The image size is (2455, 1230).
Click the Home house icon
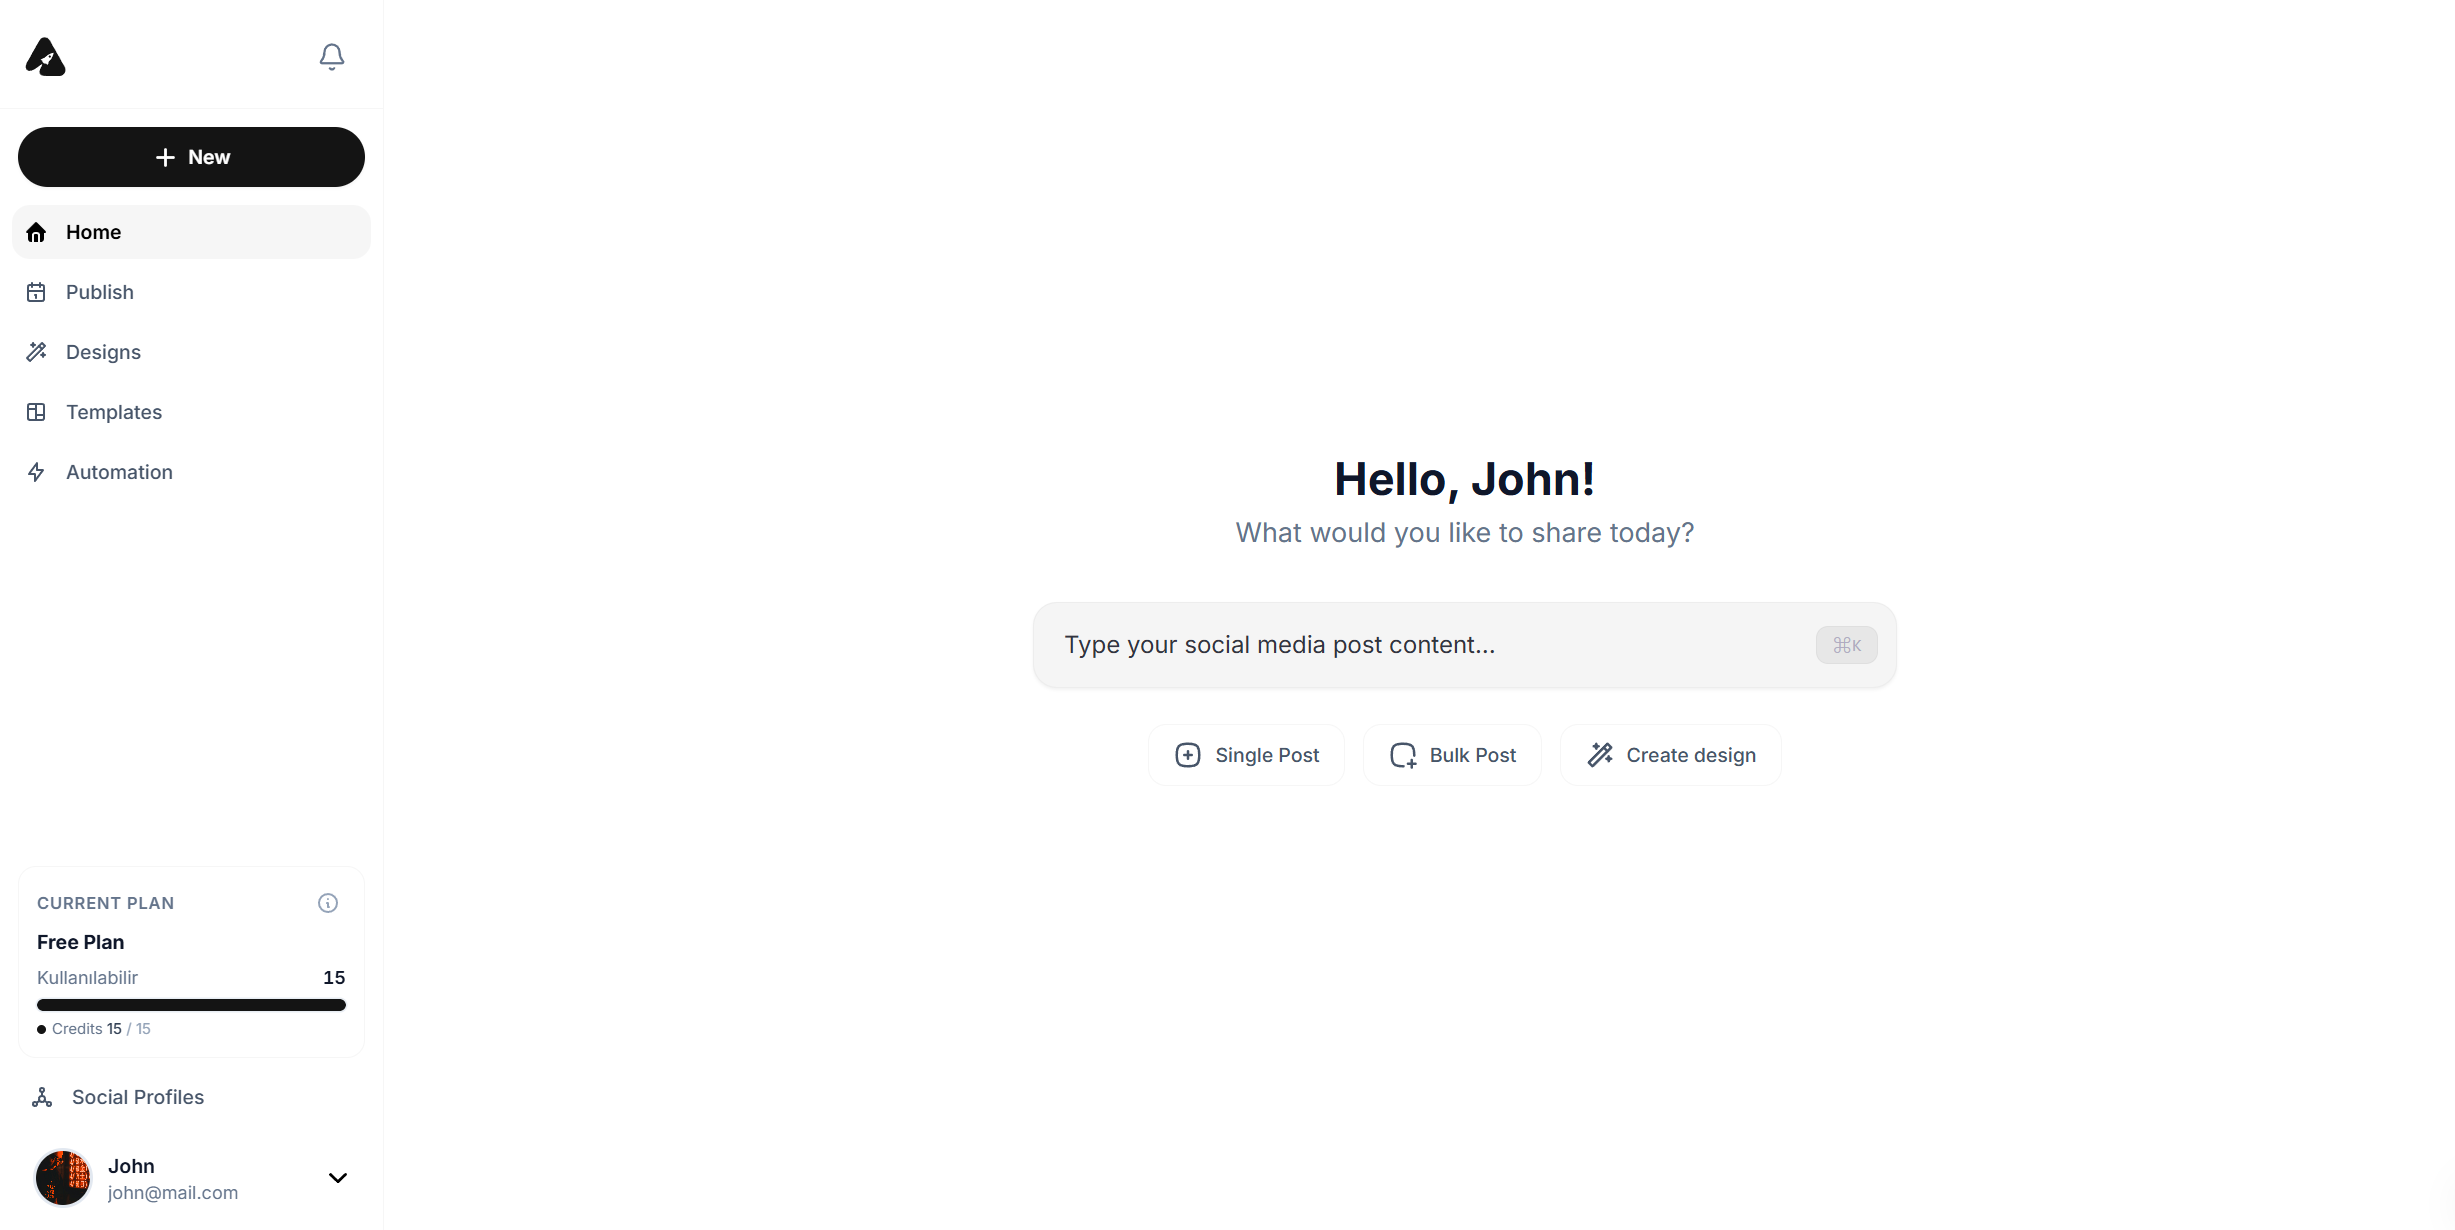point(36,232)
